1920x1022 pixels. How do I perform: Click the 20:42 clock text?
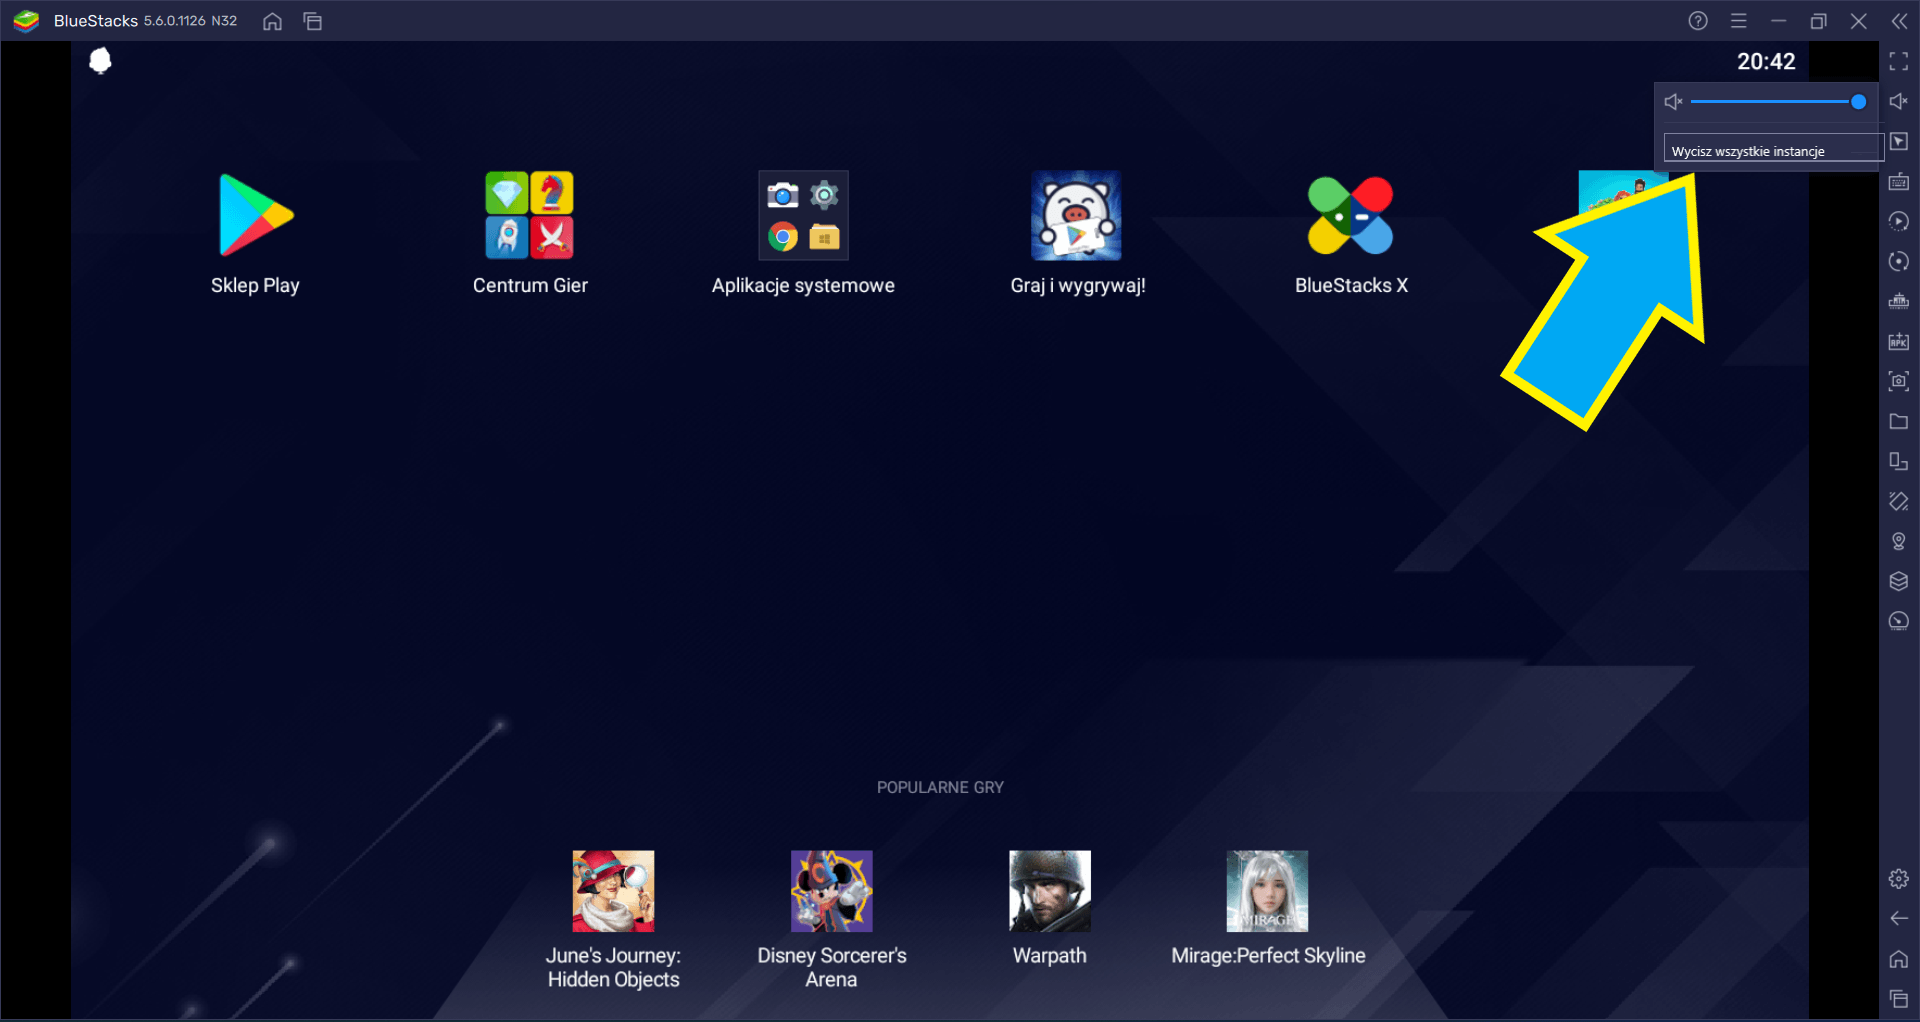[x=1766, y=62]
